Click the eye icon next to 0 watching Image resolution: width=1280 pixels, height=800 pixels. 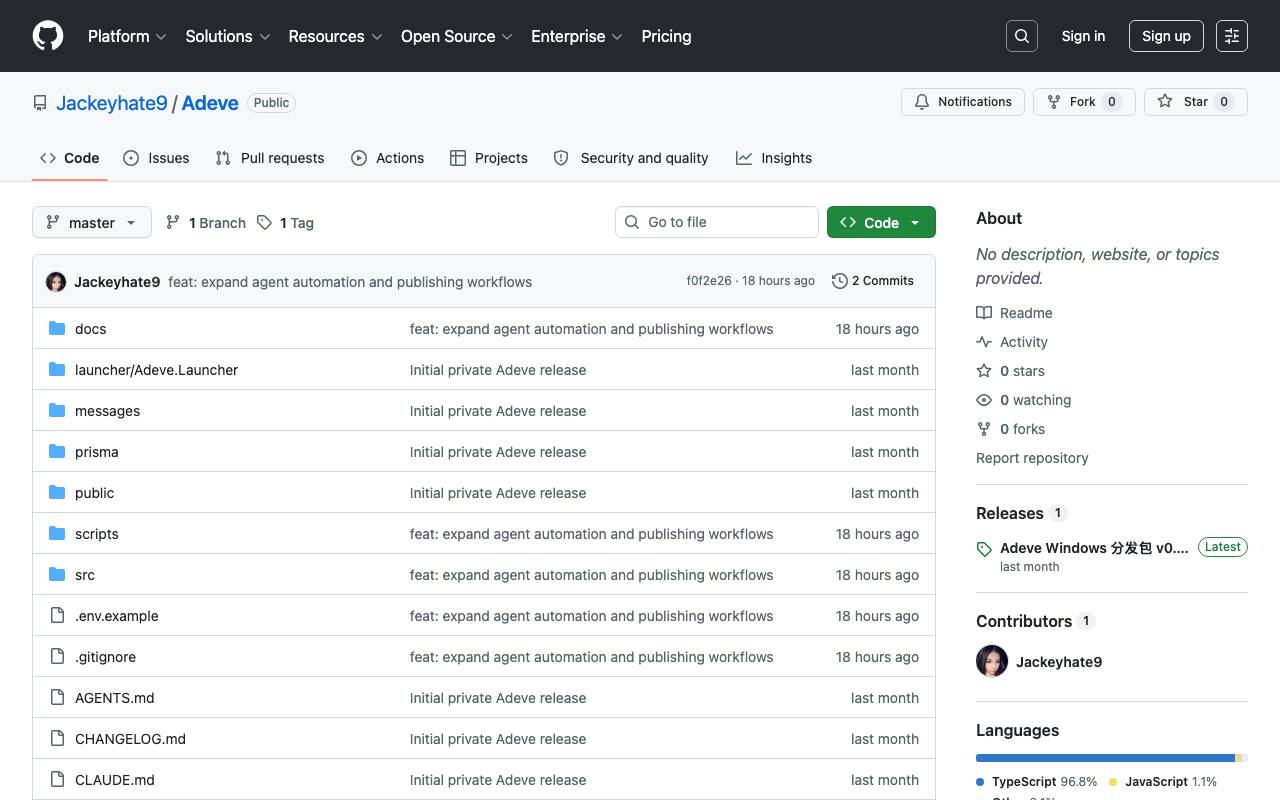[984, 400]
